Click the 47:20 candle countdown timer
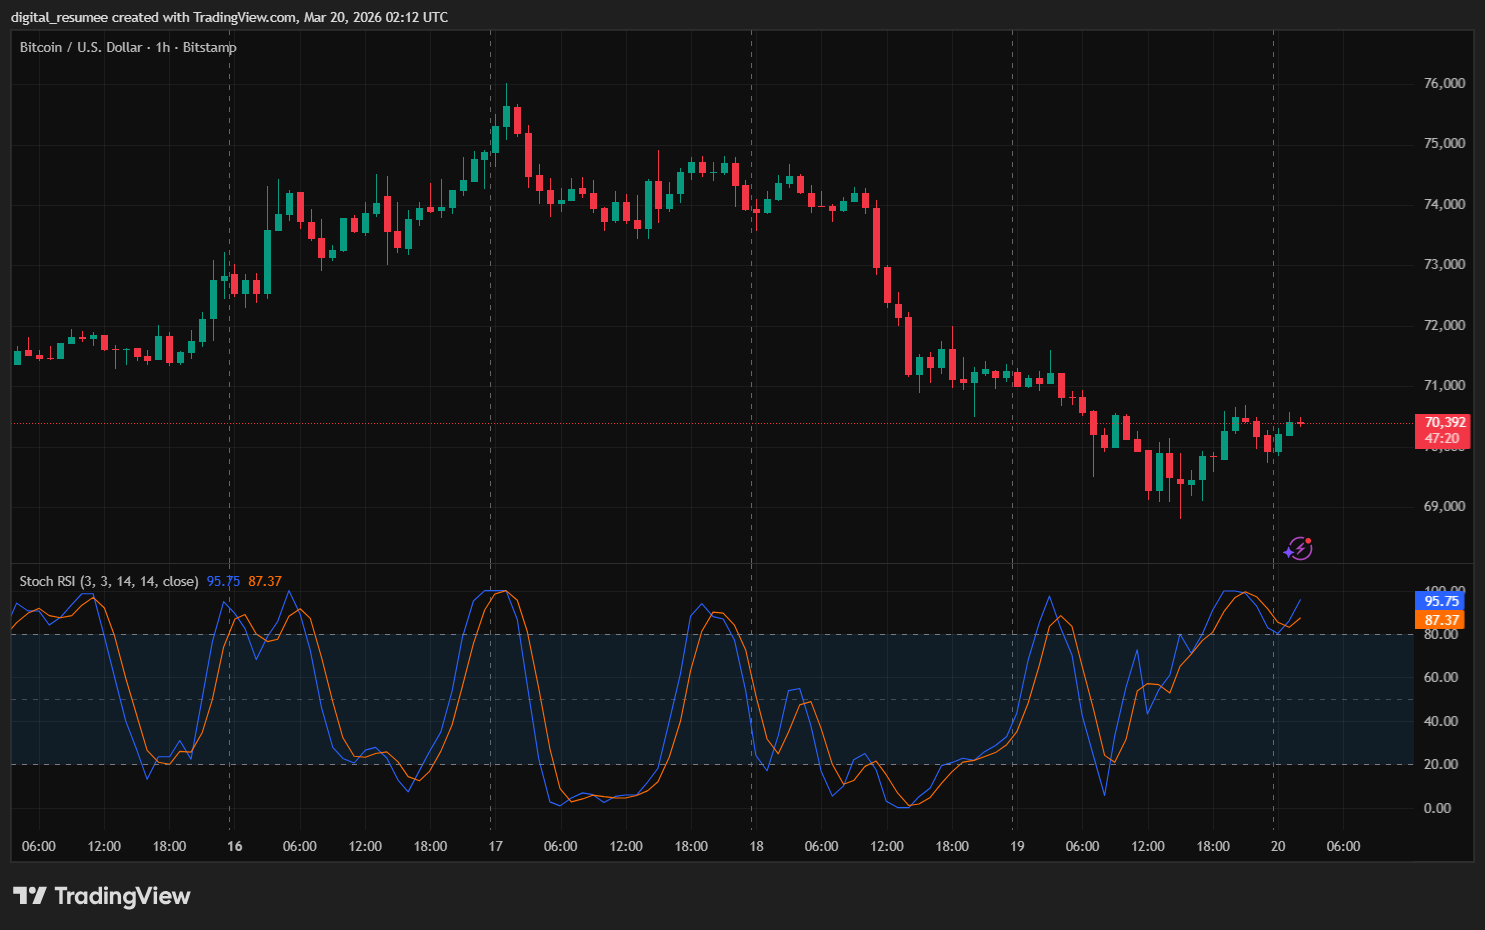Screen dimensions: 1485x930 (x=1444, y=437)
